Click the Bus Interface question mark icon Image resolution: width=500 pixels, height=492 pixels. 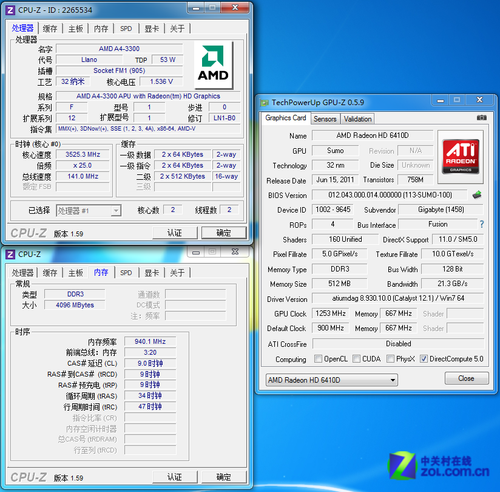pos(482,224)
